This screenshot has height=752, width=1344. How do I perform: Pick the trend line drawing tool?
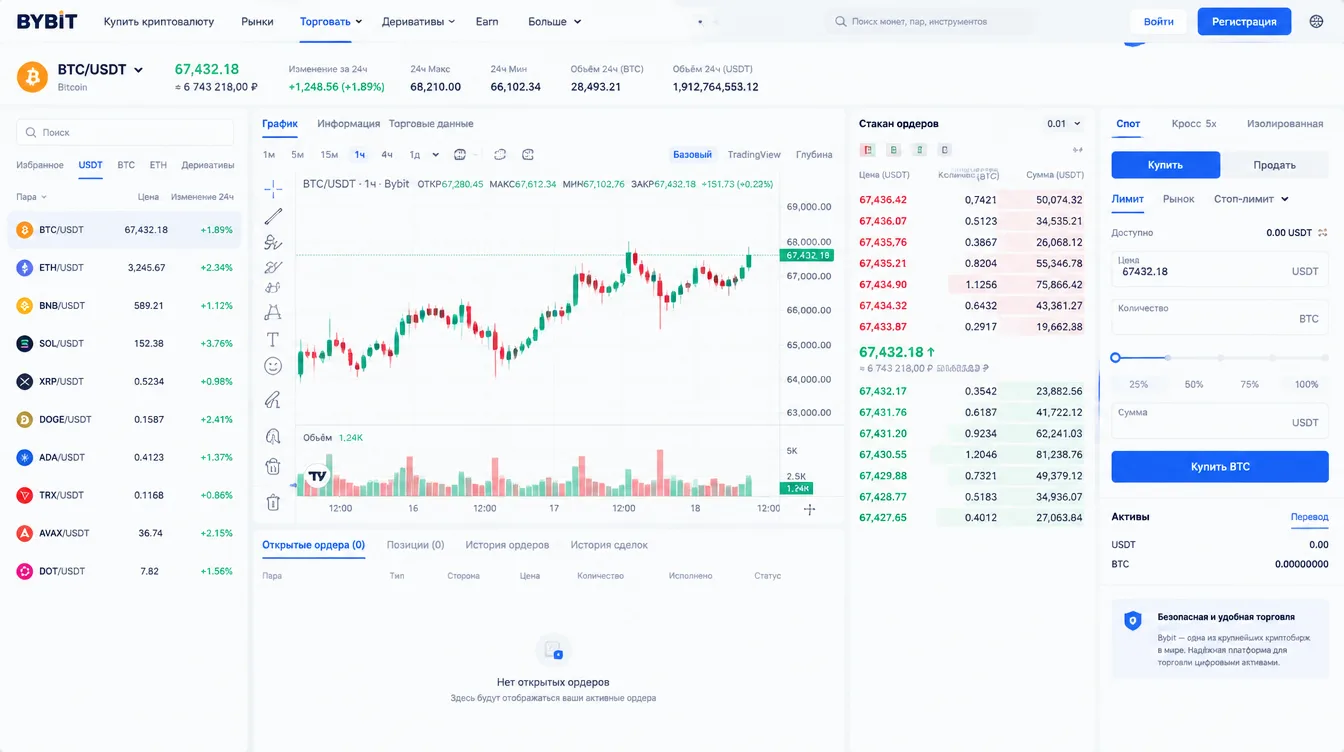coord(273,216)
